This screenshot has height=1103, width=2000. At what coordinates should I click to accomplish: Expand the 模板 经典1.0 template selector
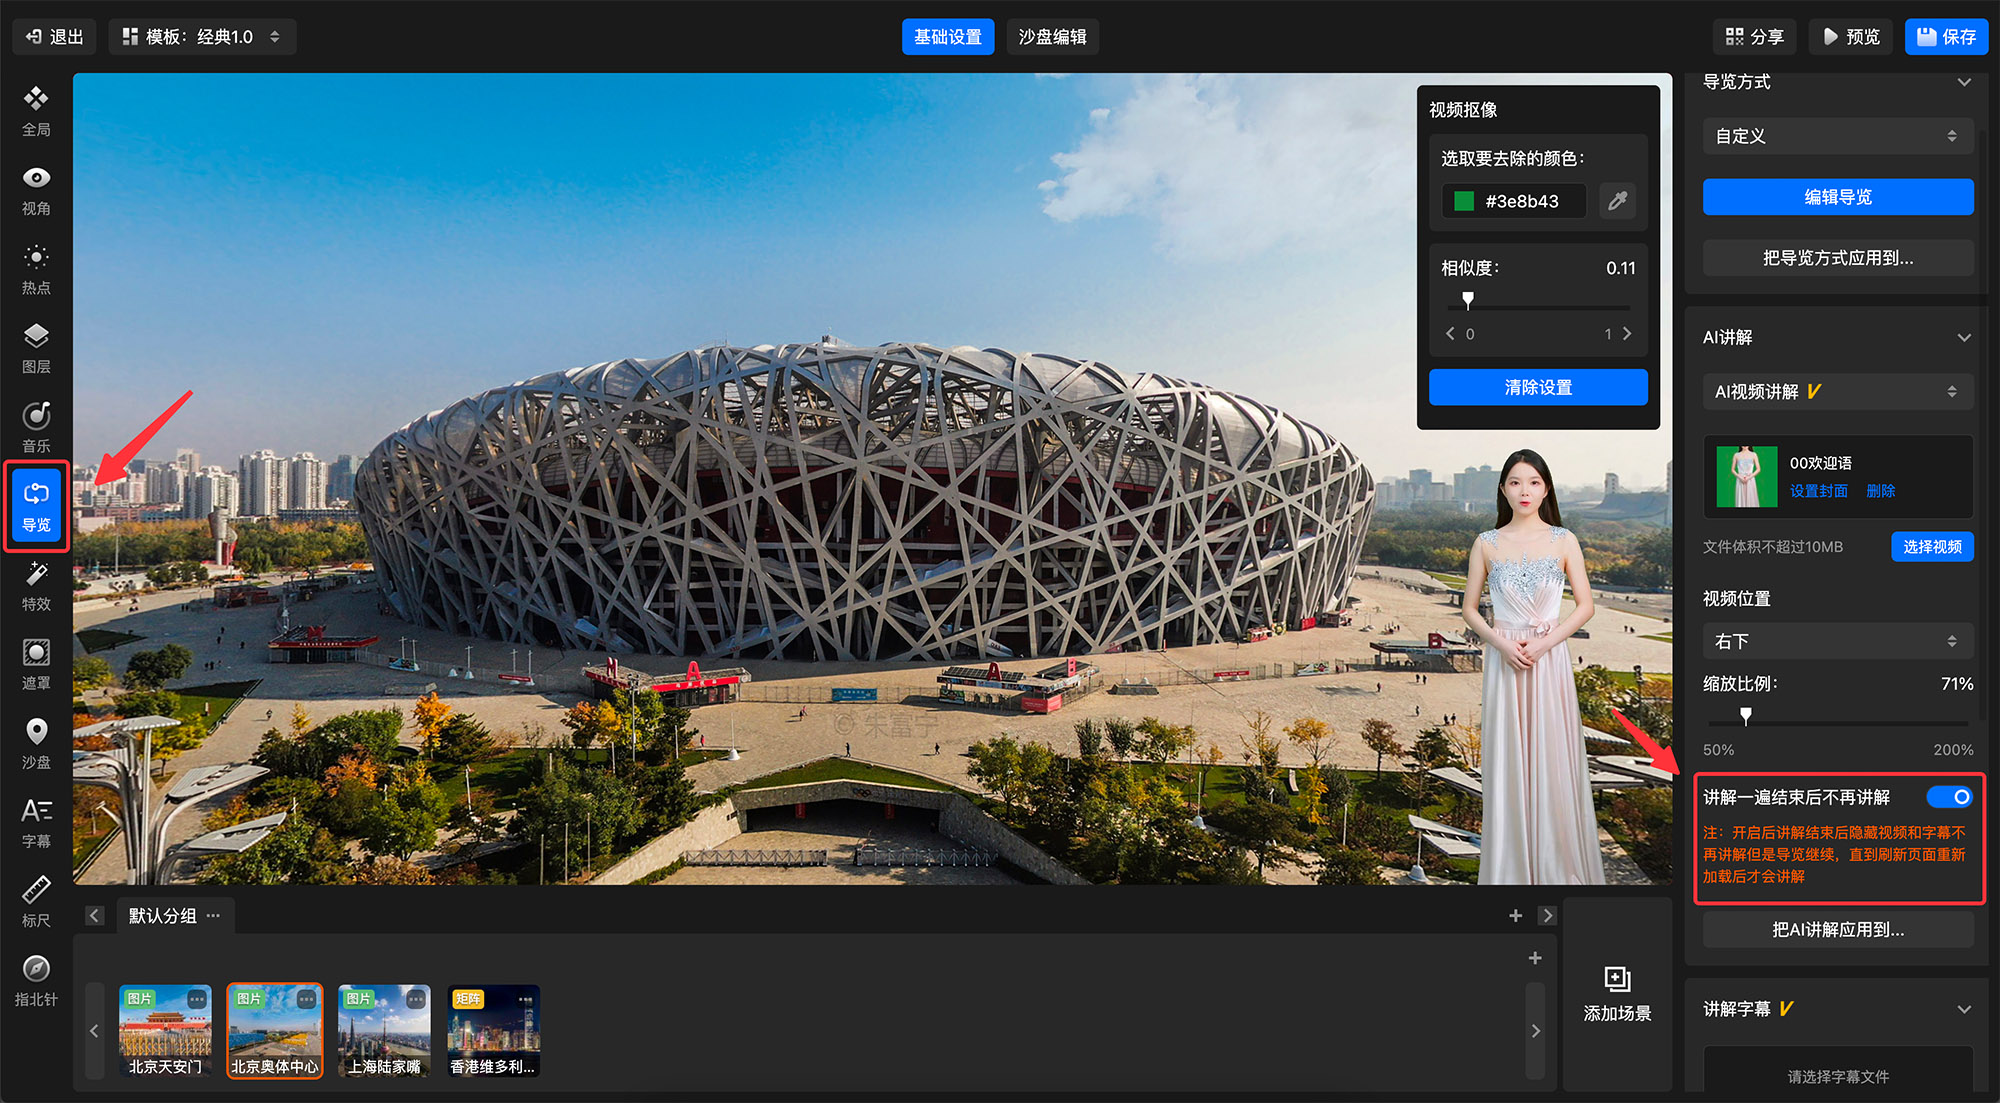202,37
